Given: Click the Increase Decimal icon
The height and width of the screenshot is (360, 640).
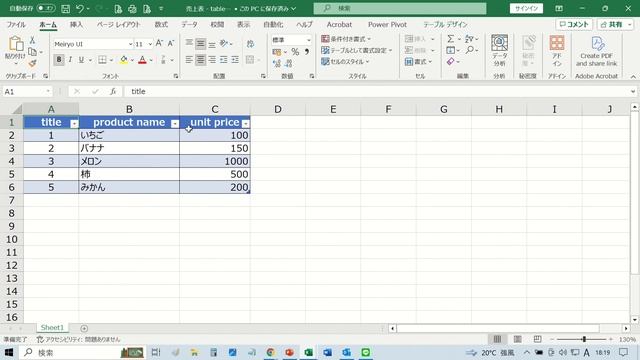Looking at the screenshot, I should (x=277, y=63).
